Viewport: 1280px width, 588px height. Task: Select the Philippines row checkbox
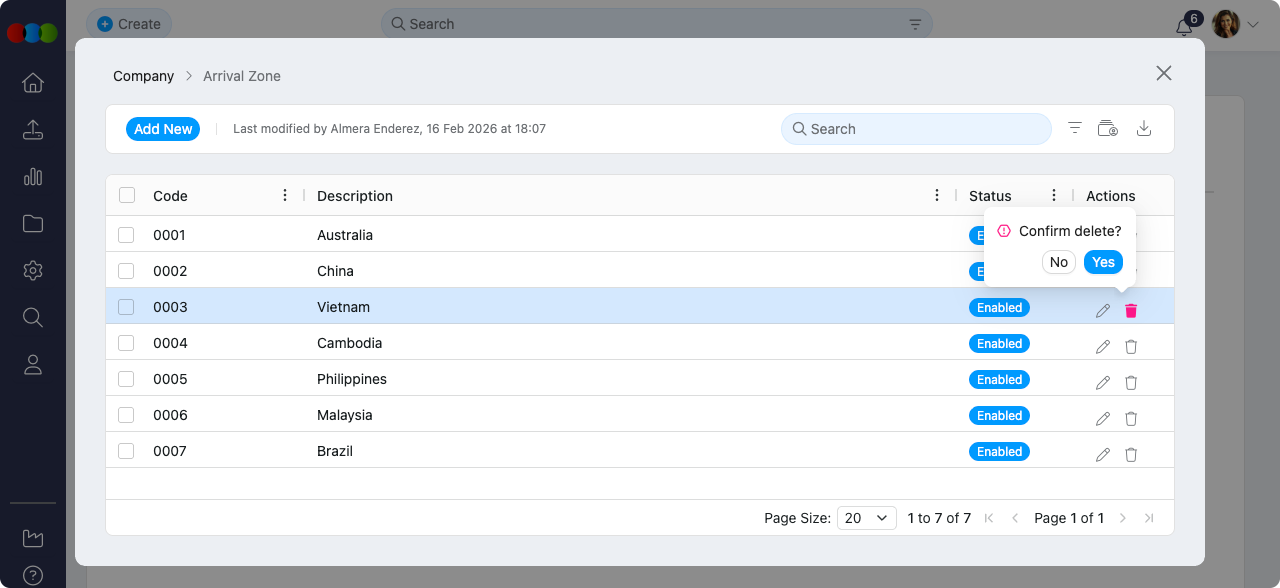click(126, 379)
